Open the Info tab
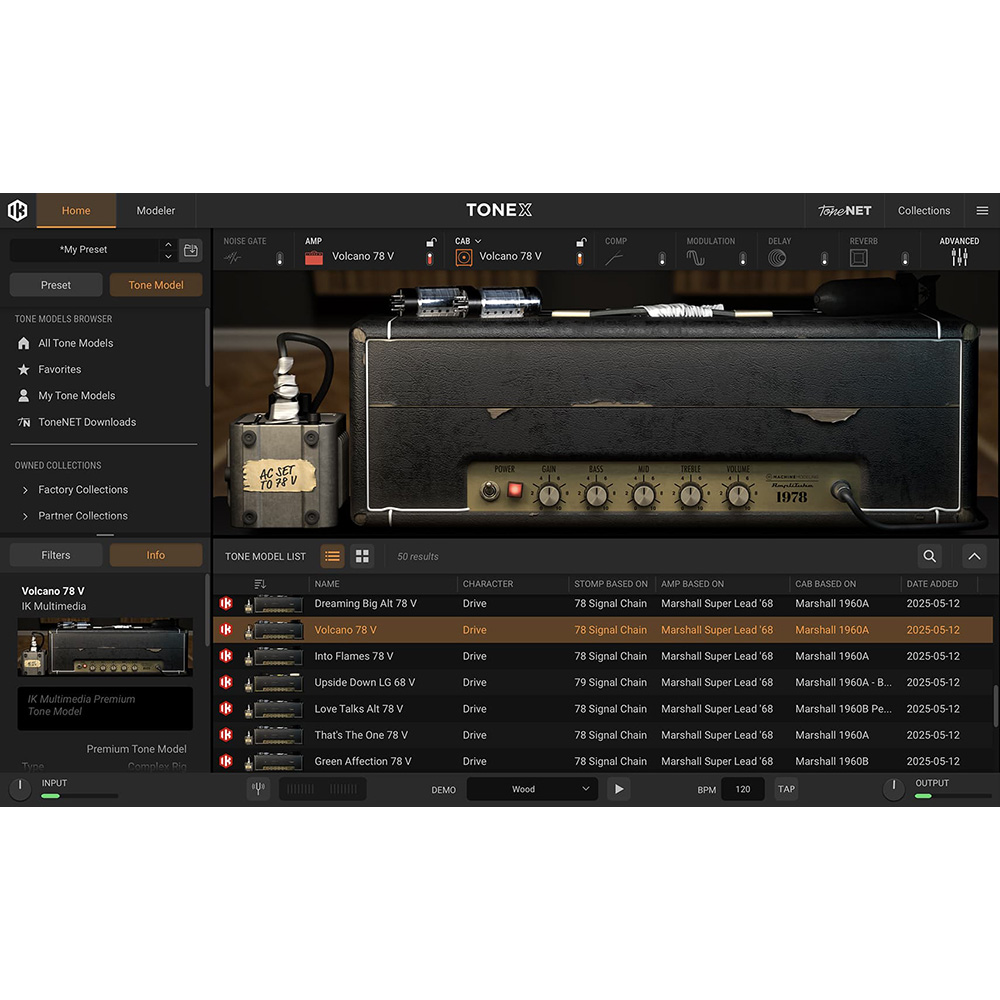Screen dimensions: 1000x1000 pyautogui.click(x=156, y=555)
